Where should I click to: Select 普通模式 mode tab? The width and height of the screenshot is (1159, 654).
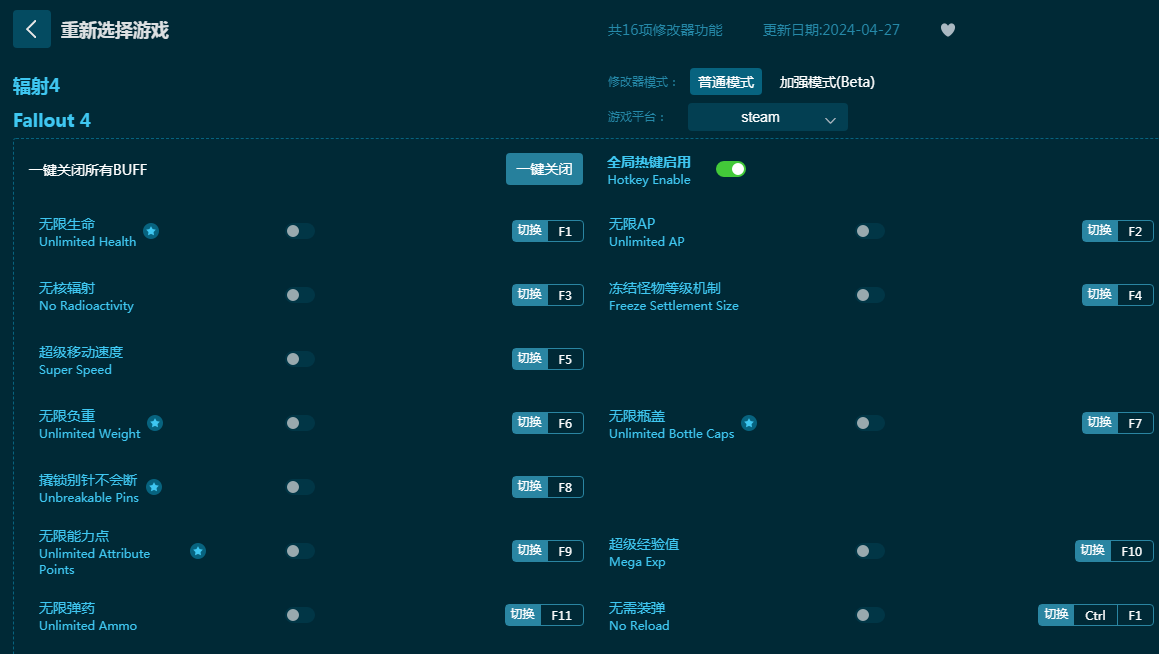click(x=725, y=82)
